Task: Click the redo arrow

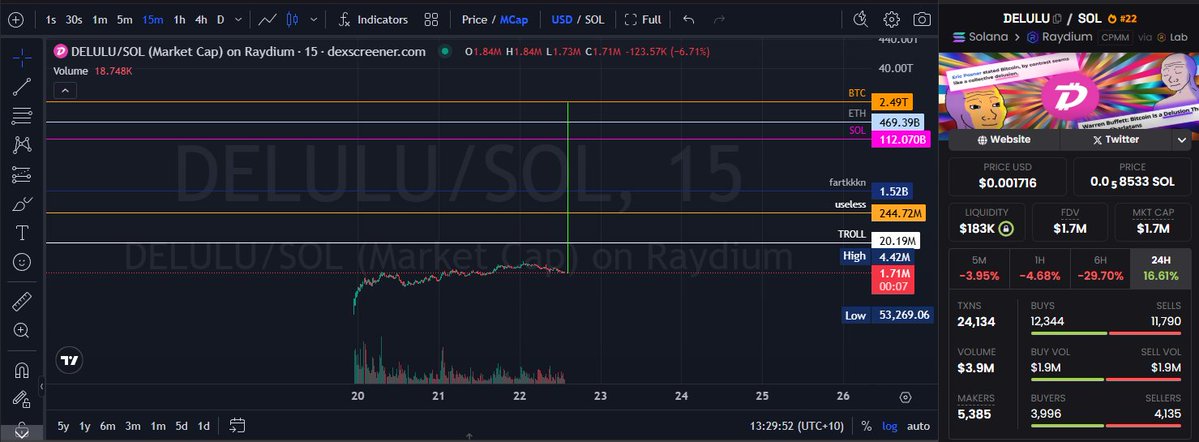Action: [719, 19]
